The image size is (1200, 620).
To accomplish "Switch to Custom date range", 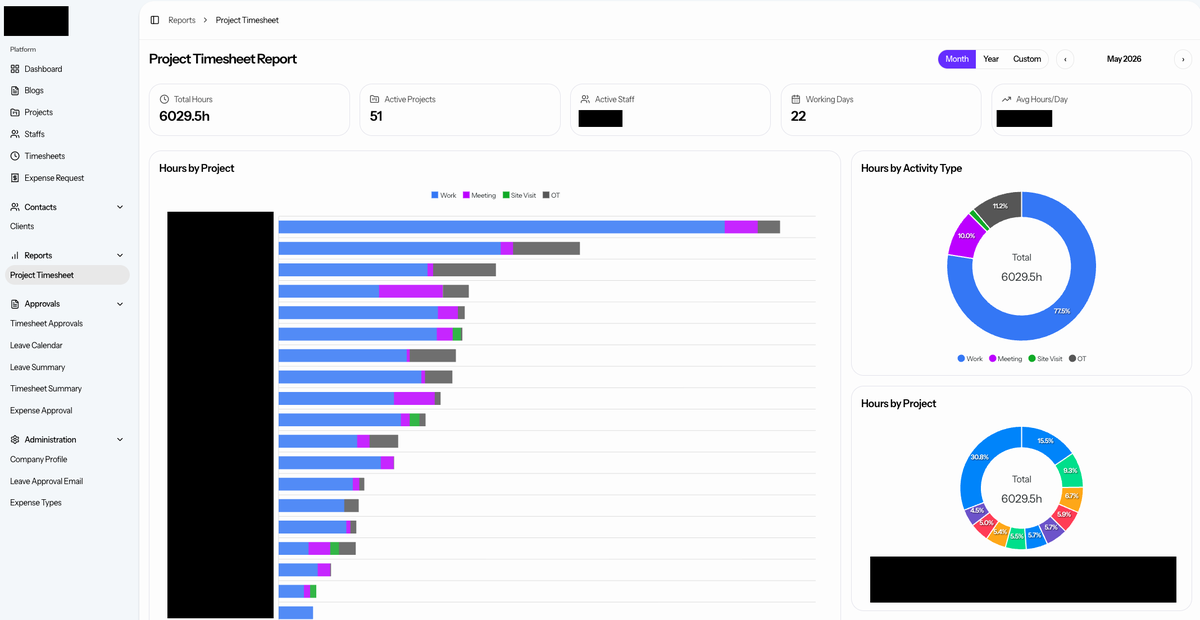I will [x=1027, y=59].
